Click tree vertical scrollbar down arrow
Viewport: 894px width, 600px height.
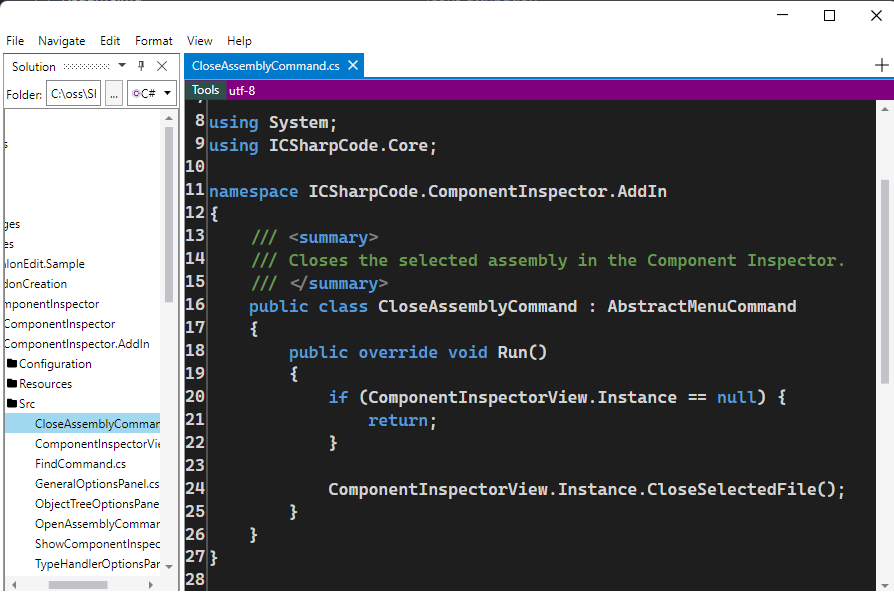point(169,567)
